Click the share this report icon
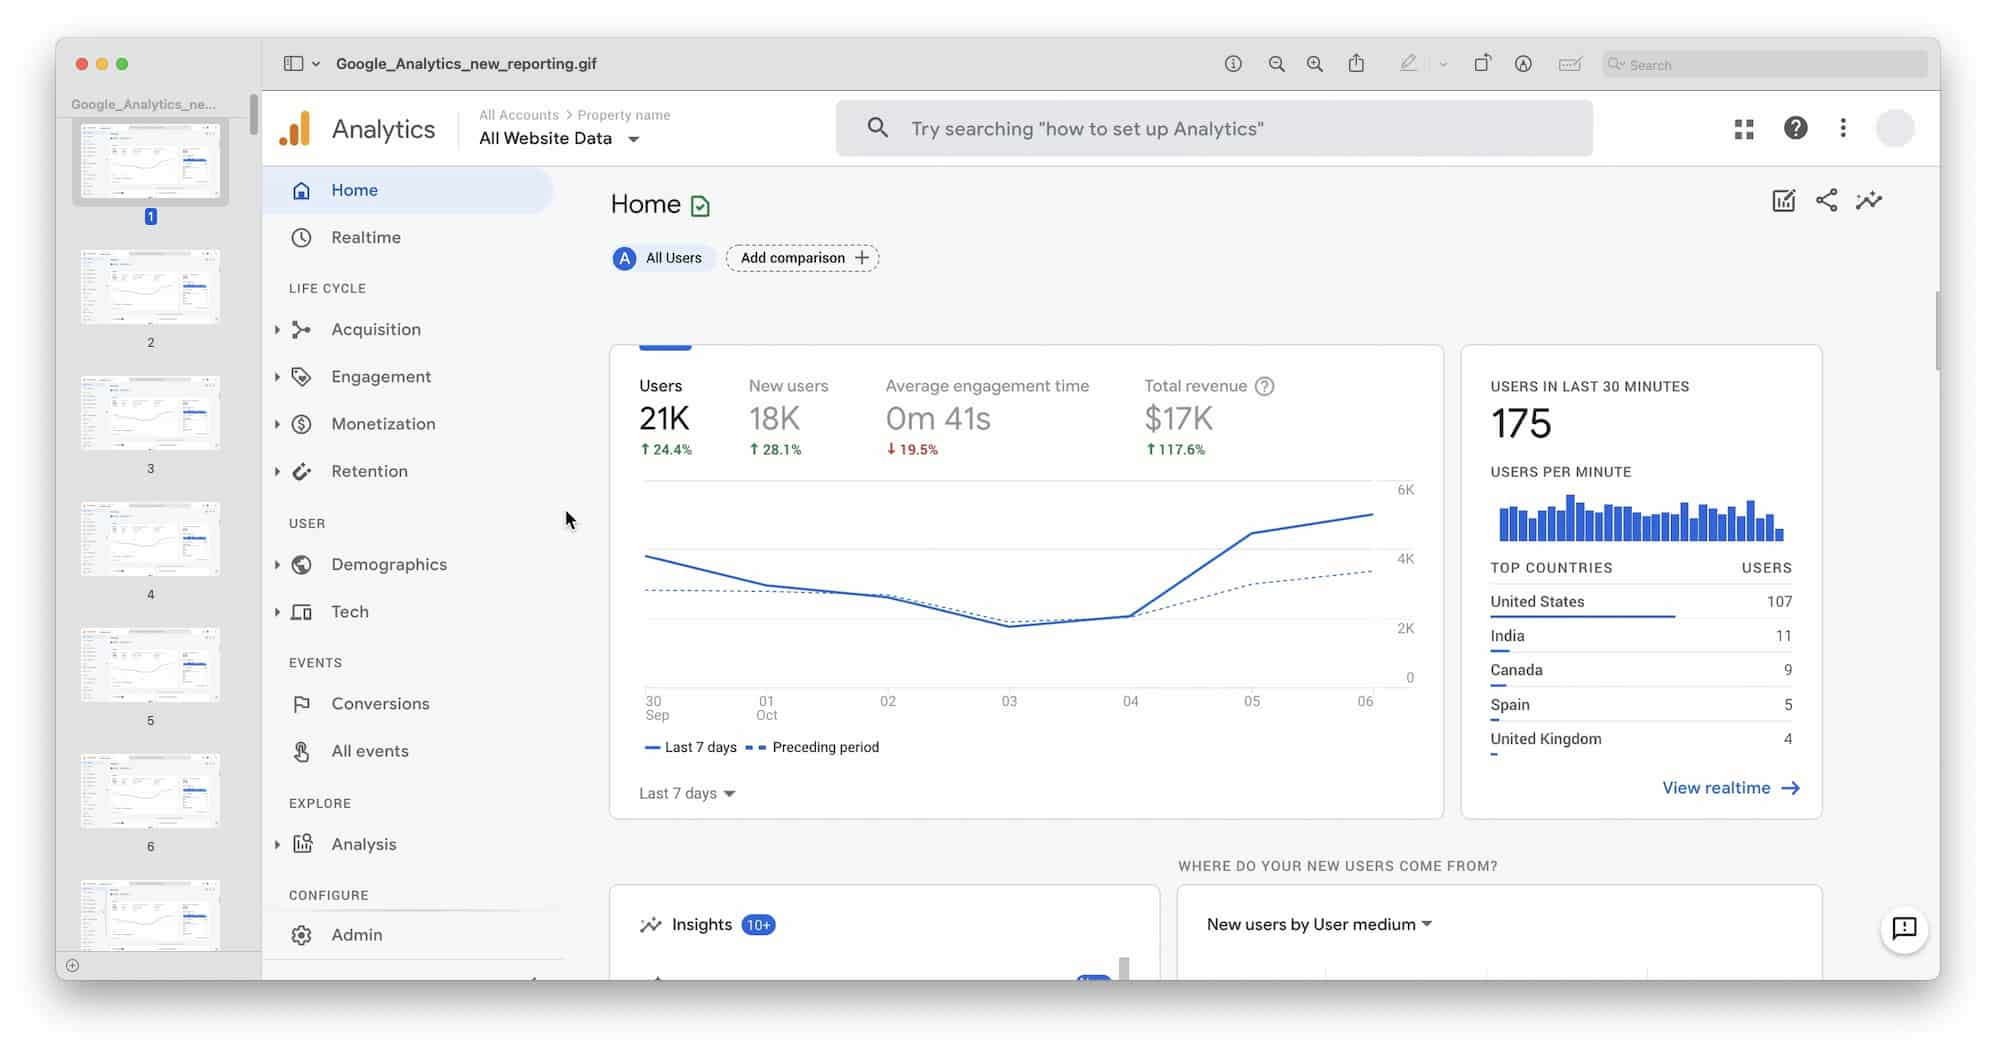 tap(1826, 200)
